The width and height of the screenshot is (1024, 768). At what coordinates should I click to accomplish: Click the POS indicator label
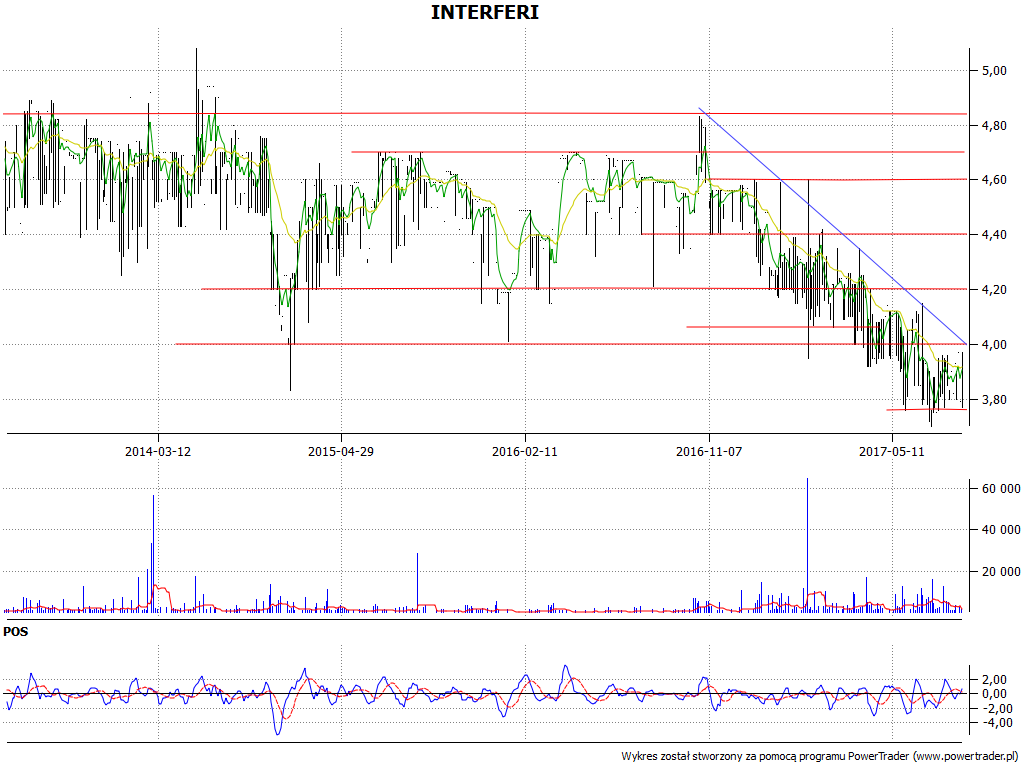(x=16, y=632)
